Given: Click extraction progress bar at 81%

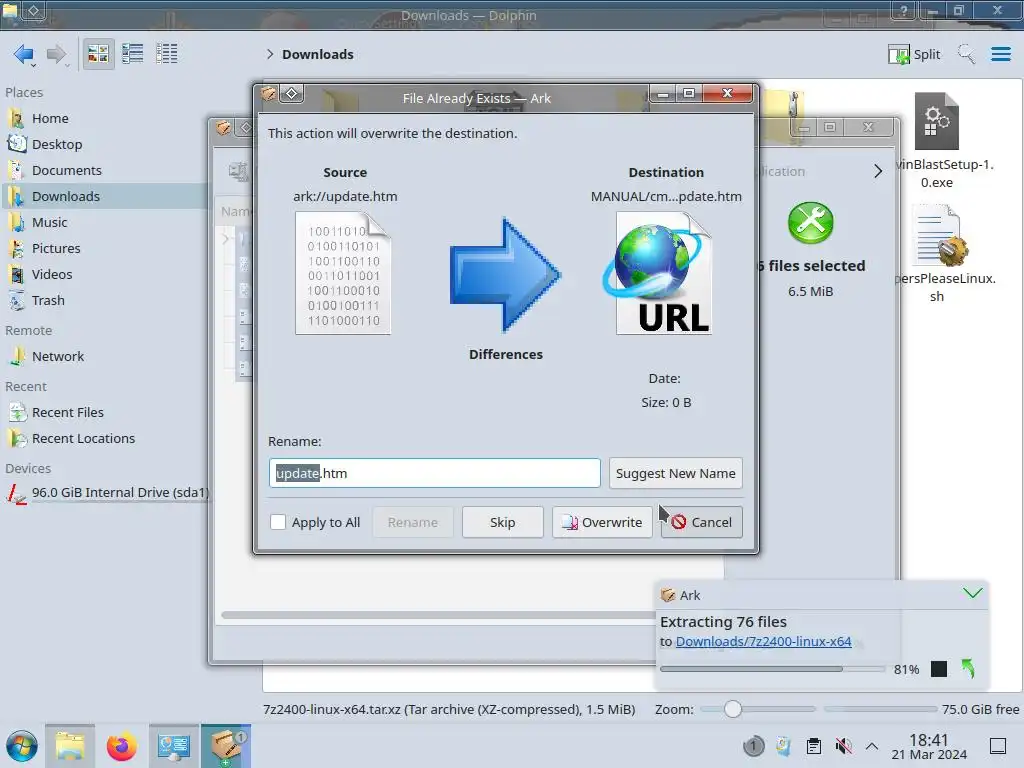Looking at the screenshot, I should point(773,669).
